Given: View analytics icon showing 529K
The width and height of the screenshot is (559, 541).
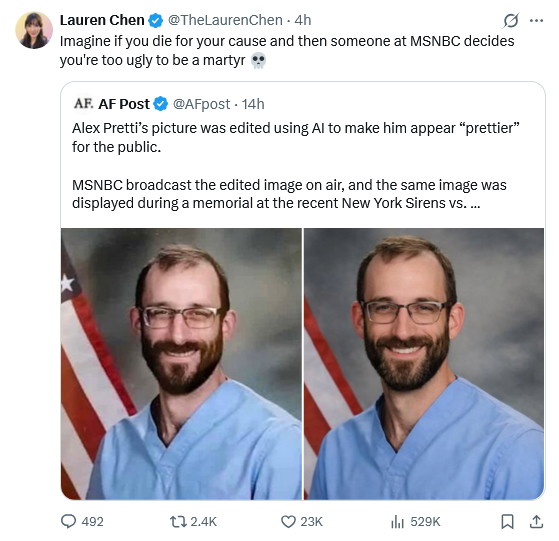Looking at the screenshot, I should click(415, 521).
